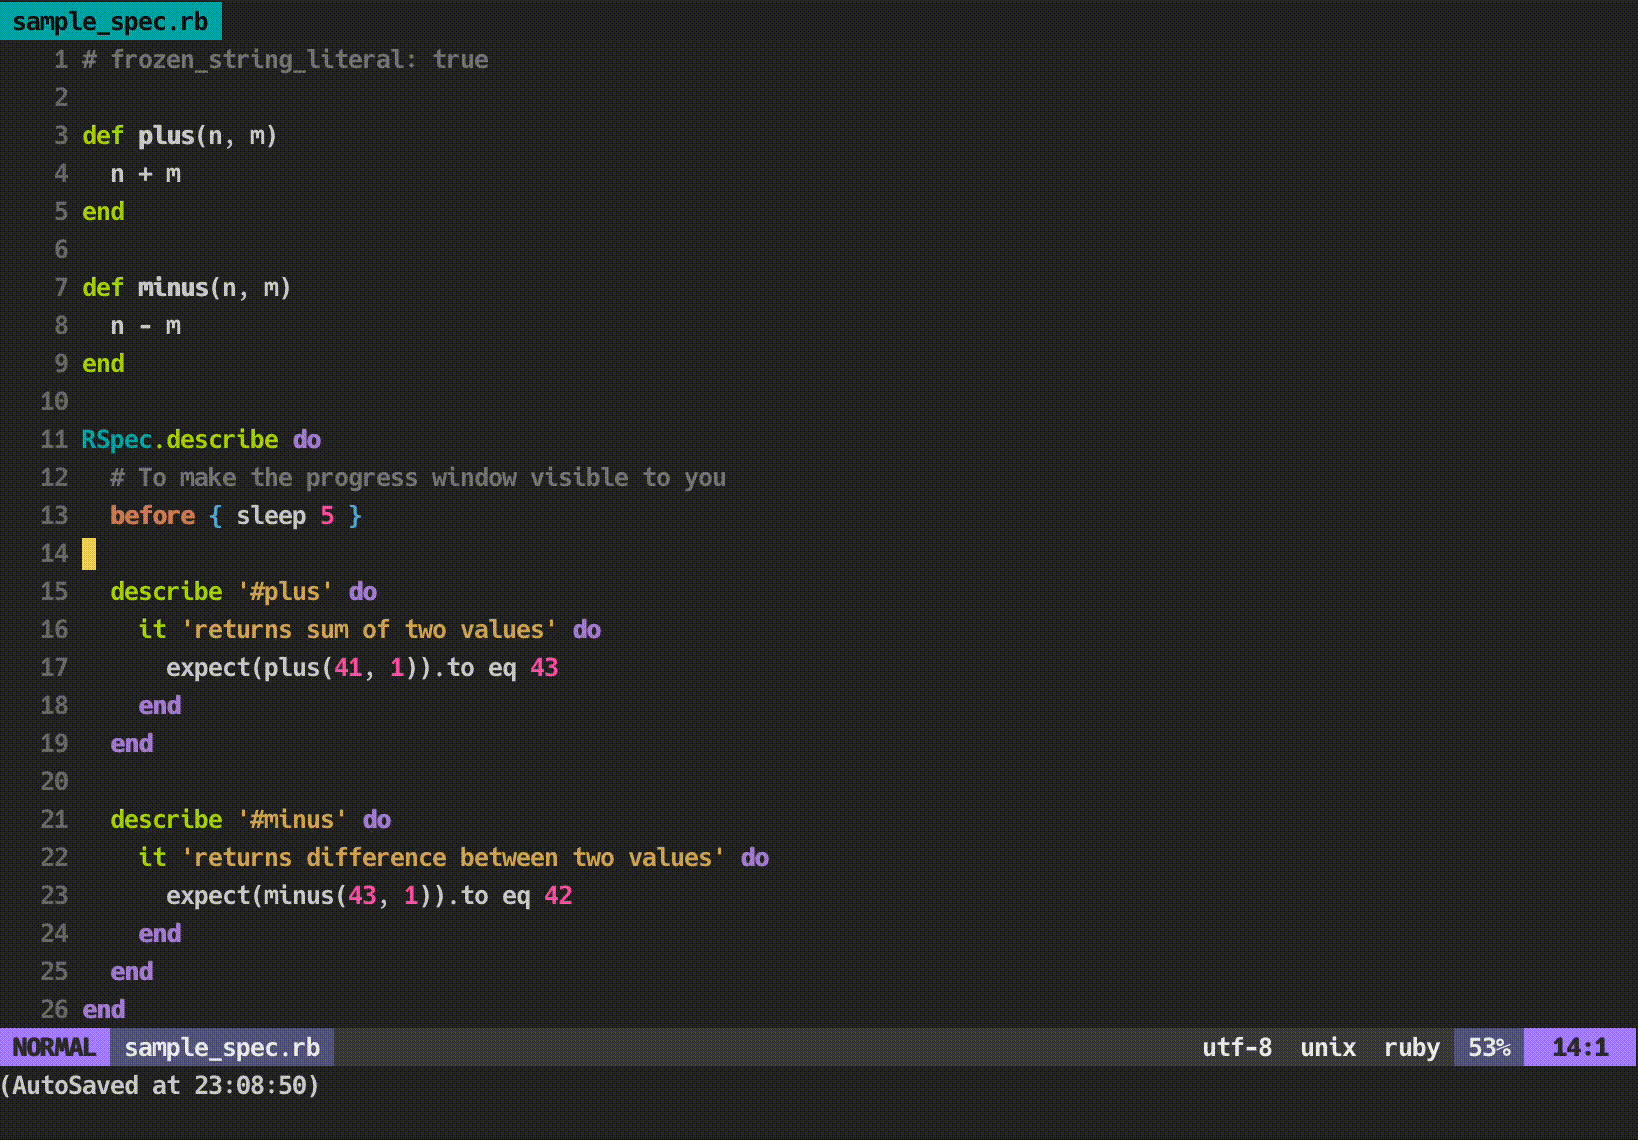Place cursor on 'def plus(n, m)'
1638x1140 pixels.
coord(179,135)
